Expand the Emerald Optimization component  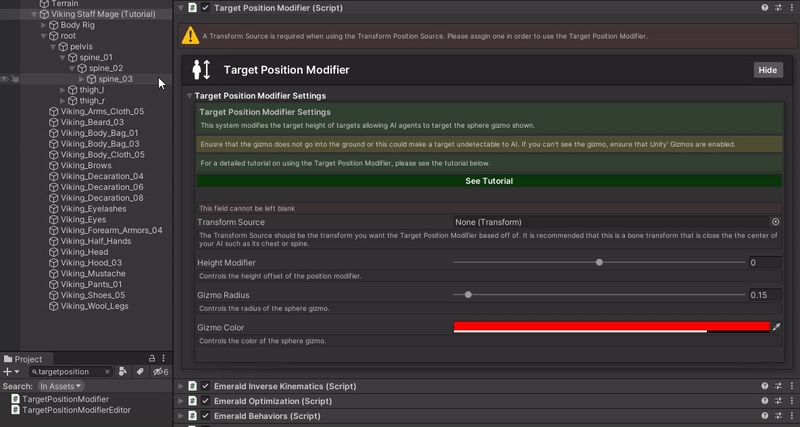(x=181, y=401)
